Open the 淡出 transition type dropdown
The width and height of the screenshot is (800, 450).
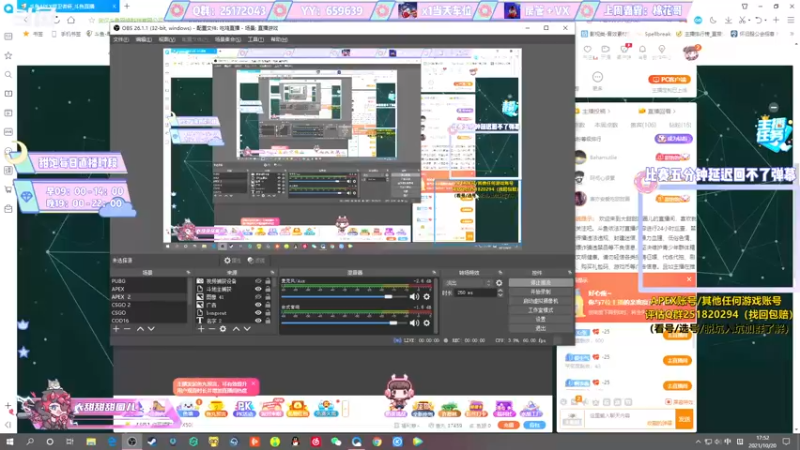click(467, 283)
